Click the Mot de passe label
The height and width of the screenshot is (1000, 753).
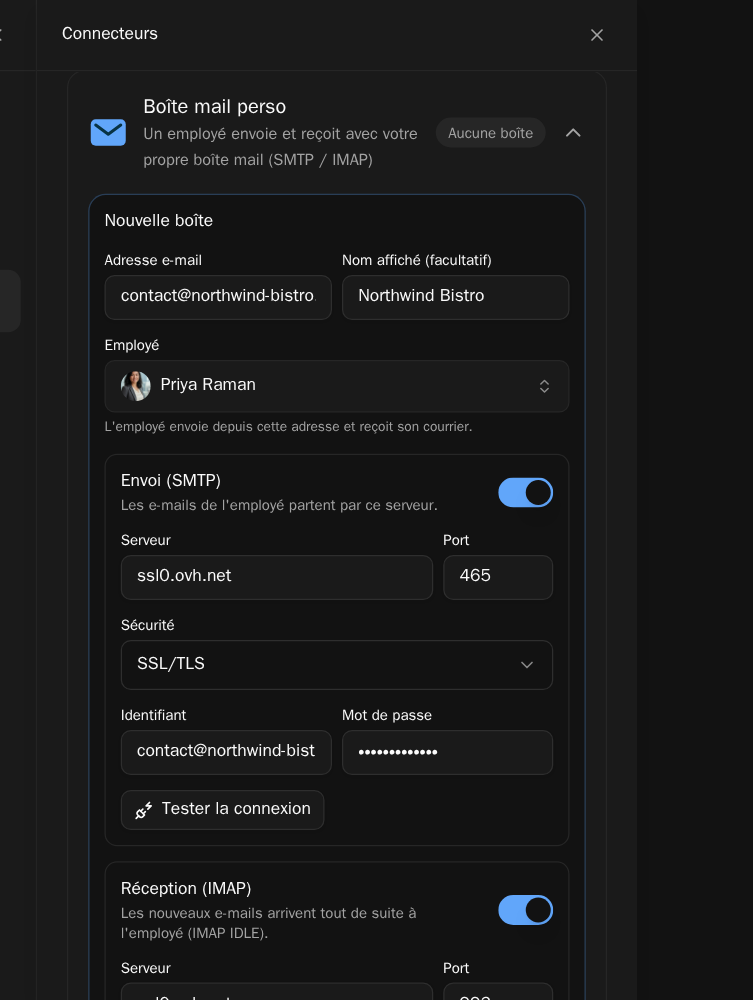[387, 715]
